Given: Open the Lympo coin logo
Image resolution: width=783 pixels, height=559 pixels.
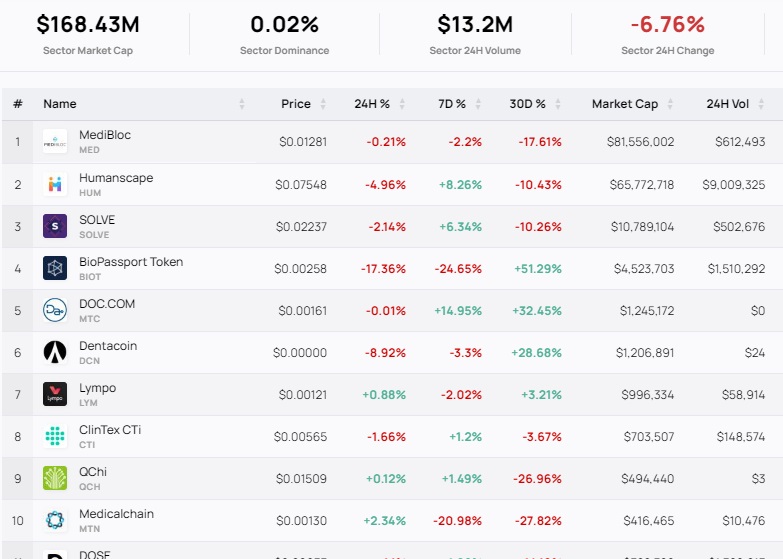Looking at the screenshot, I should (x=55, y=394).
